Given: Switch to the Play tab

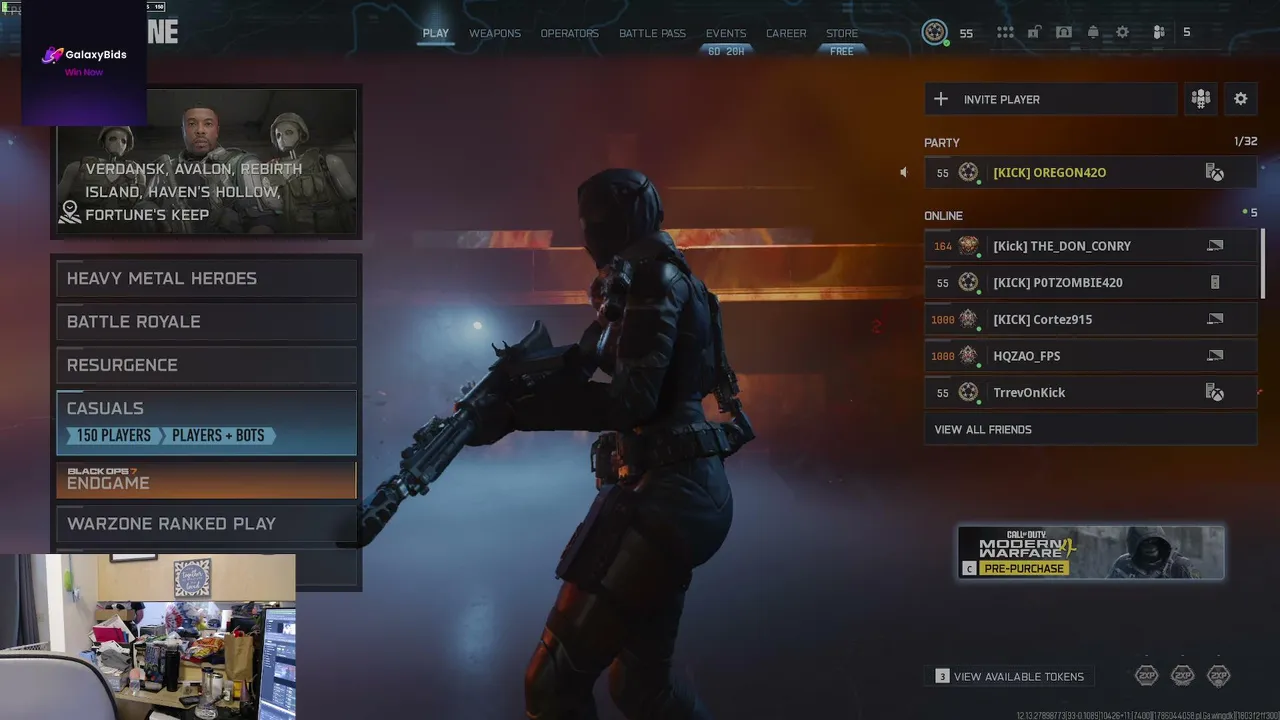Looking at the screenshot, I should (x=436, y=33).
